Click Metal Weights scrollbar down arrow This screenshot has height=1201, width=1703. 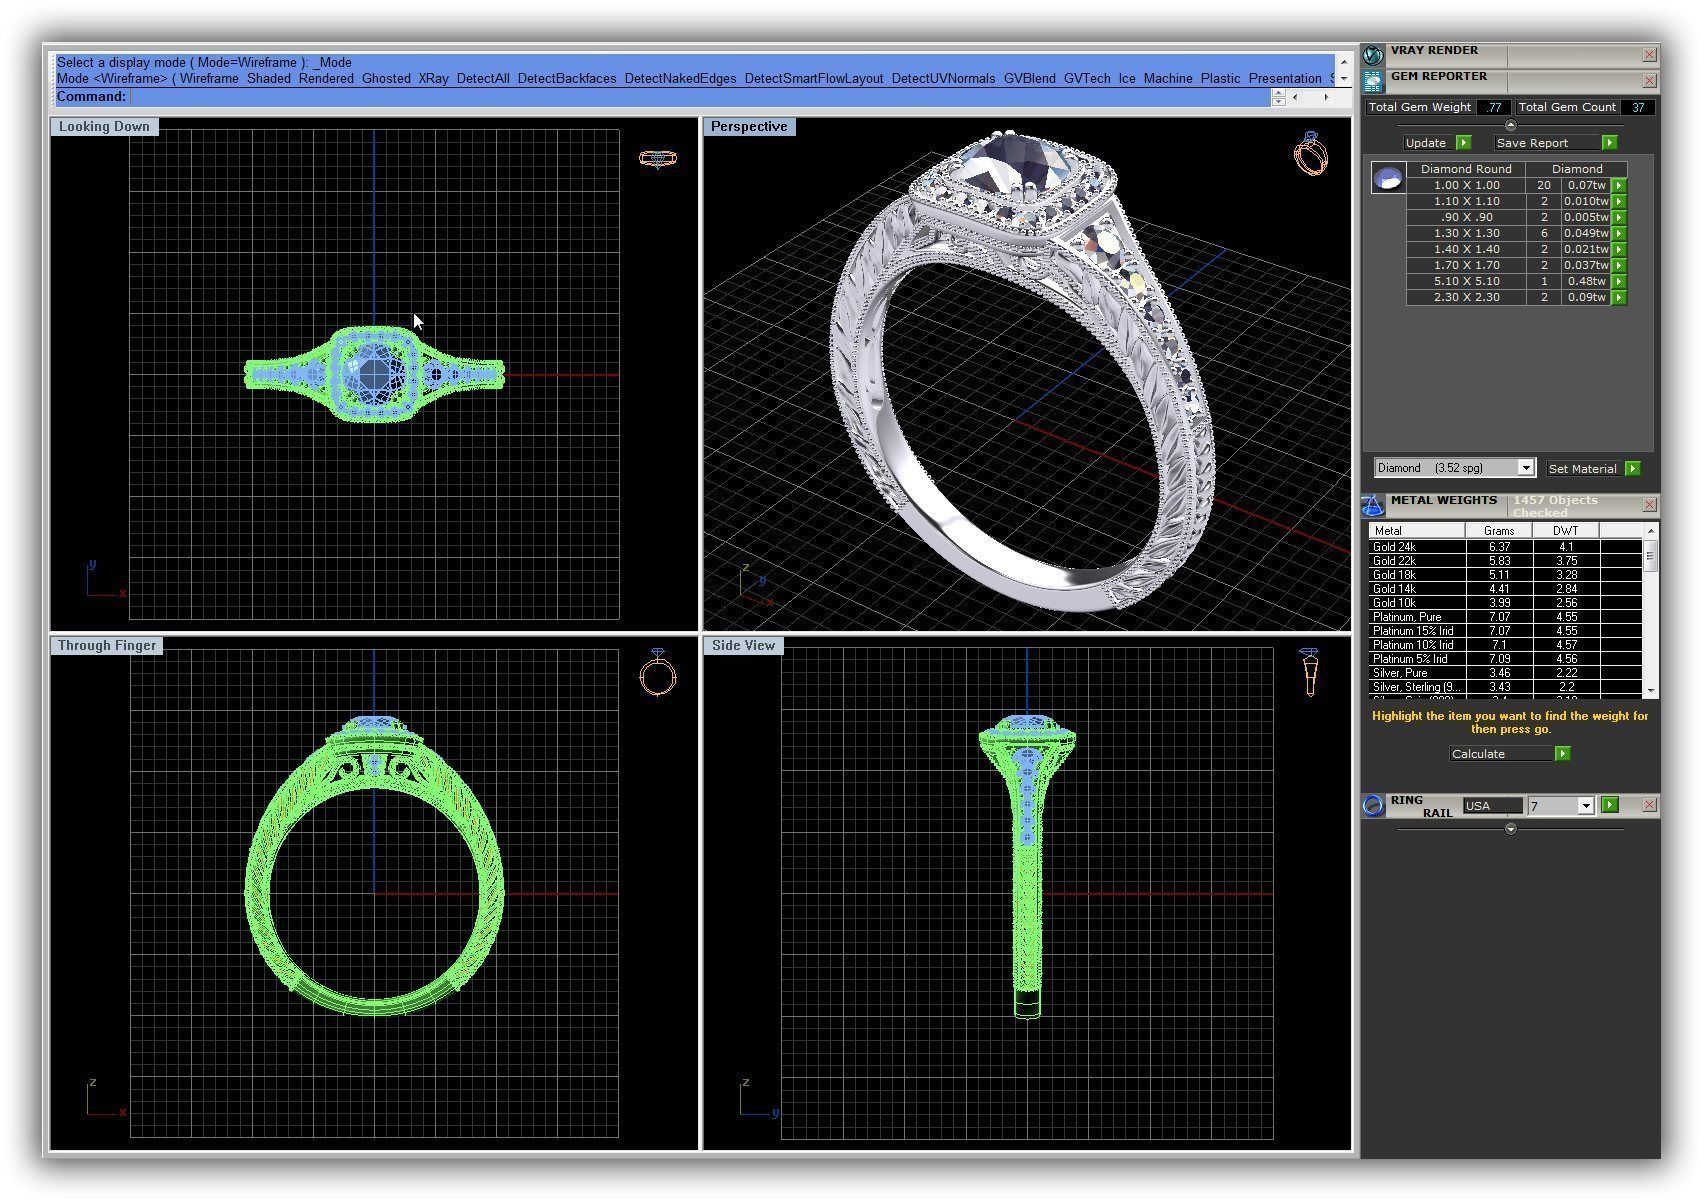click(1650, 691)
